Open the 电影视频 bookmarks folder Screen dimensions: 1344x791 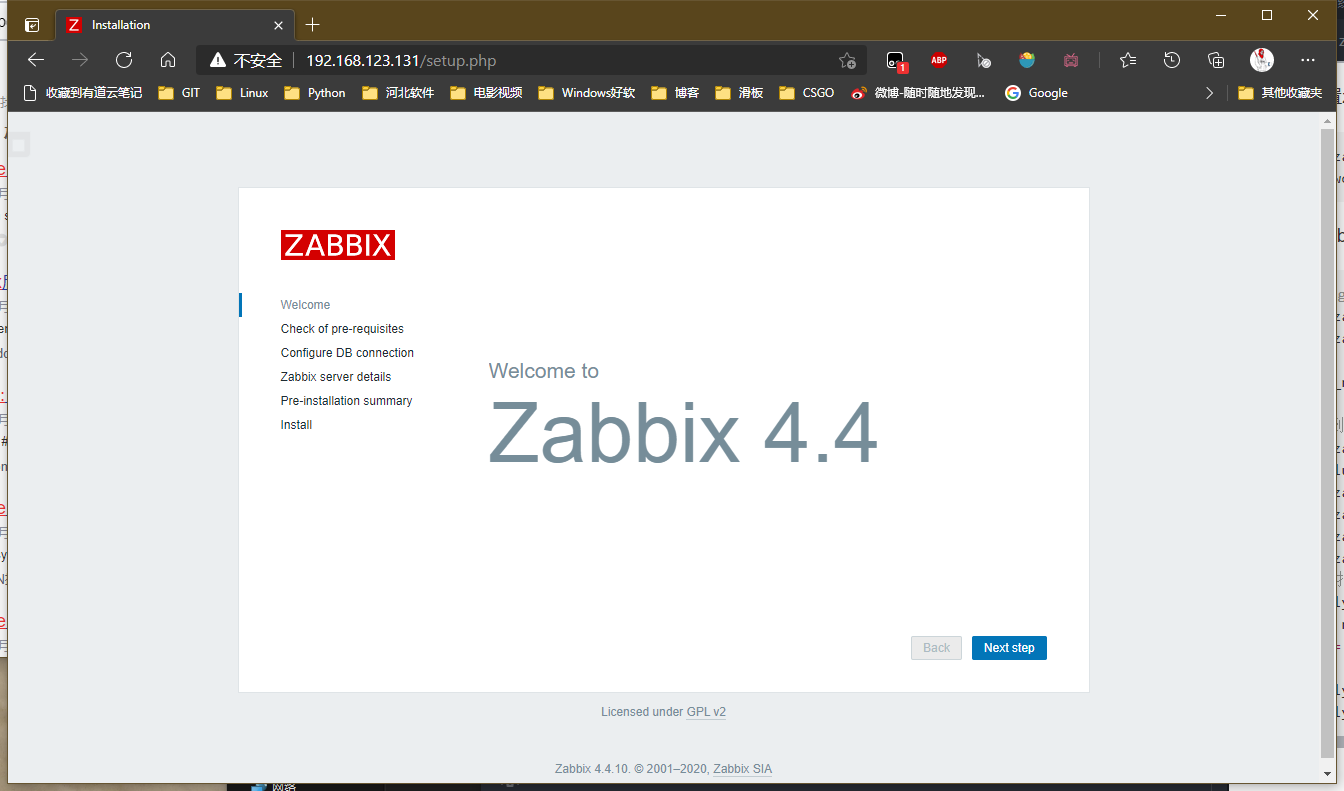486,93
